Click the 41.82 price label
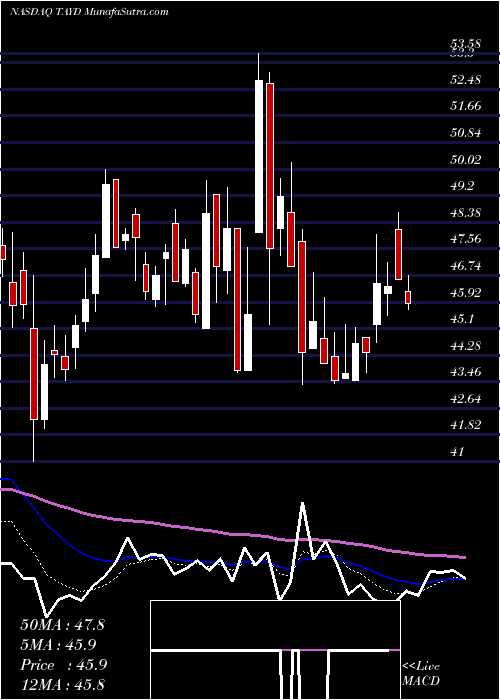 [x=466, y=425]
